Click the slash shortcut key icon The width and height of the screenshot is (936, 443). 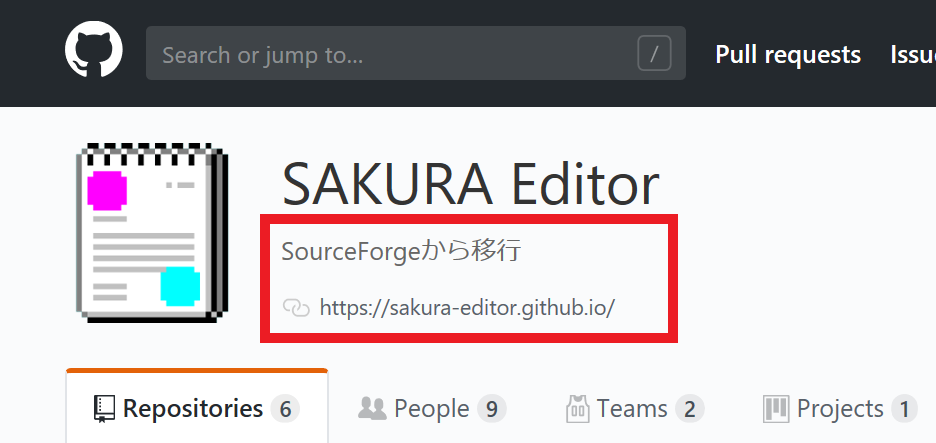(x=654, y=54)
